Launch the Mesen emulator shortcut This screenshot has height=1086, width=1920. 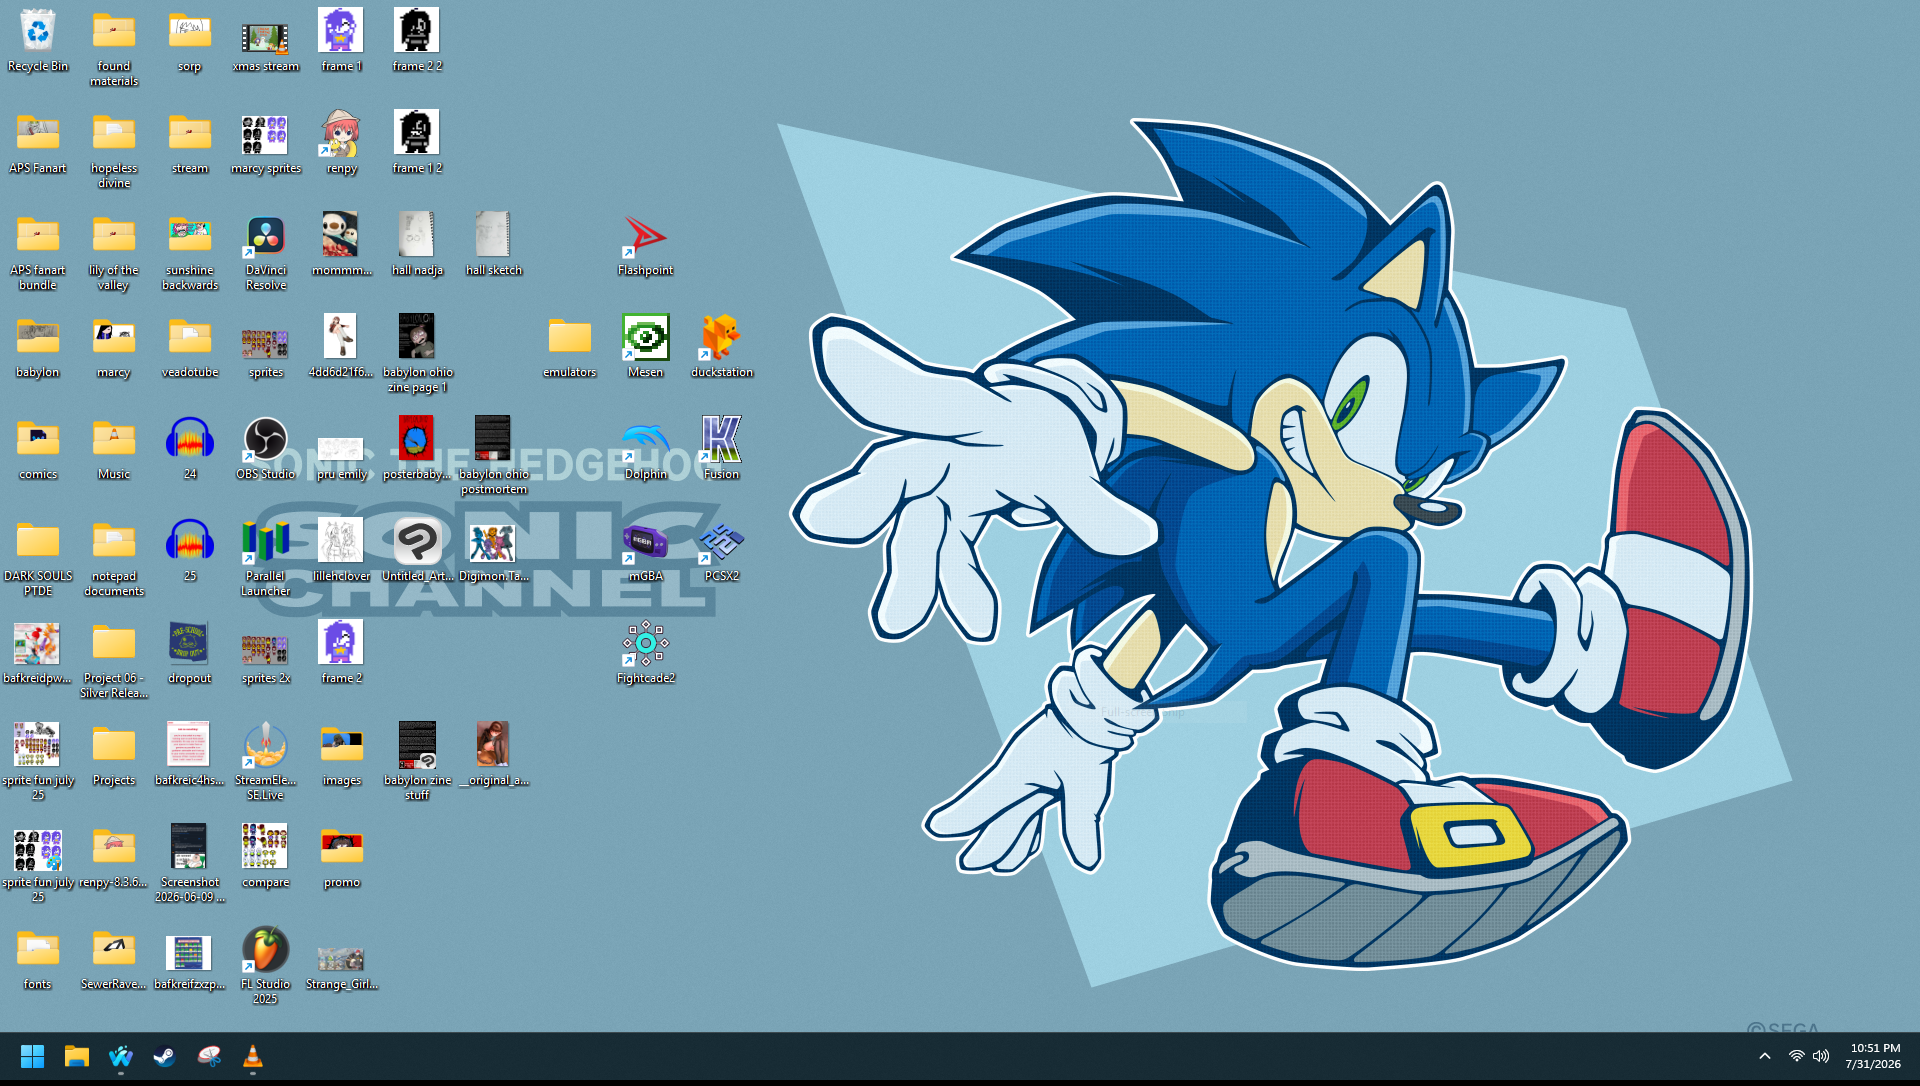[x=645, y=346]
